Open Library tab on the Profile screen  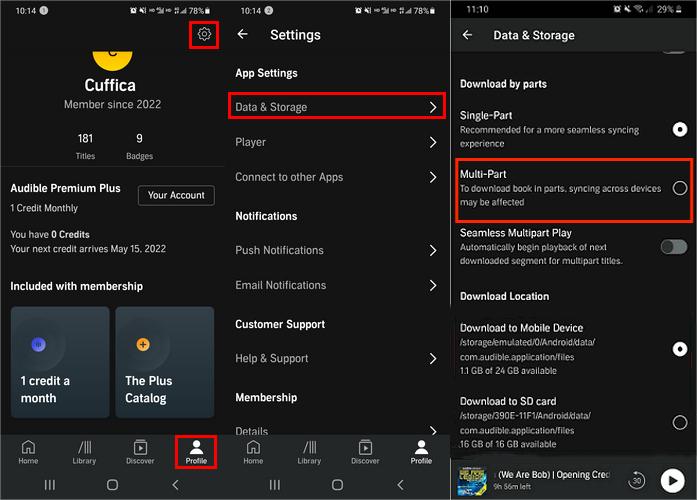pos(84,452)
